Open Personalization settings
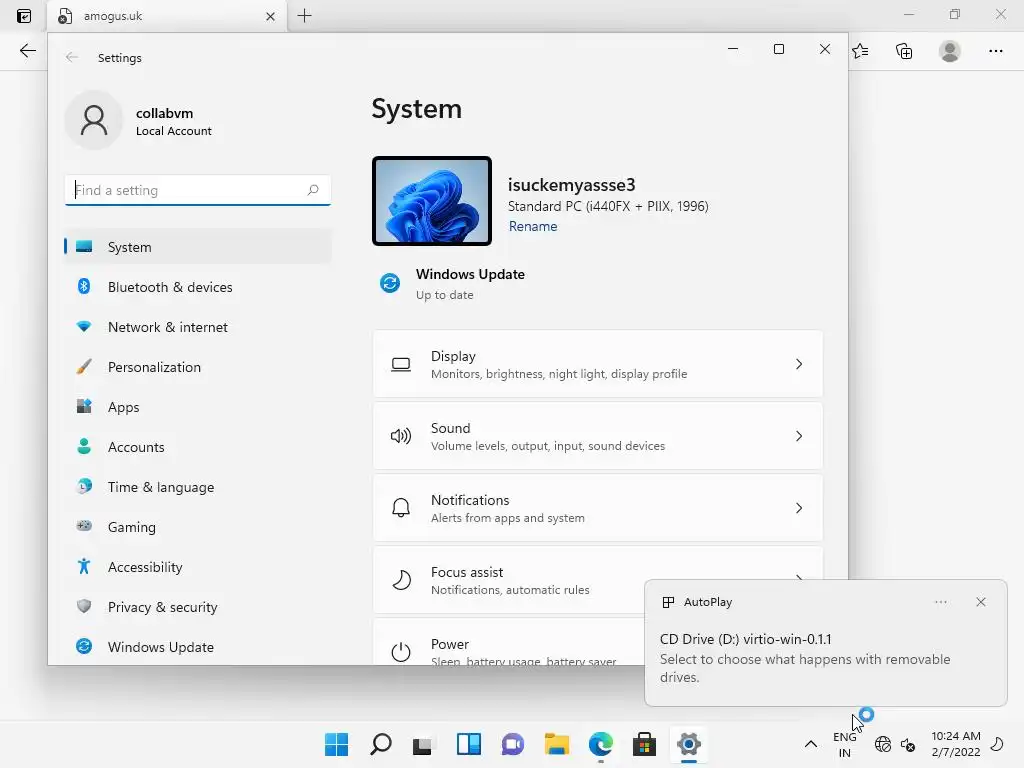 198,367
